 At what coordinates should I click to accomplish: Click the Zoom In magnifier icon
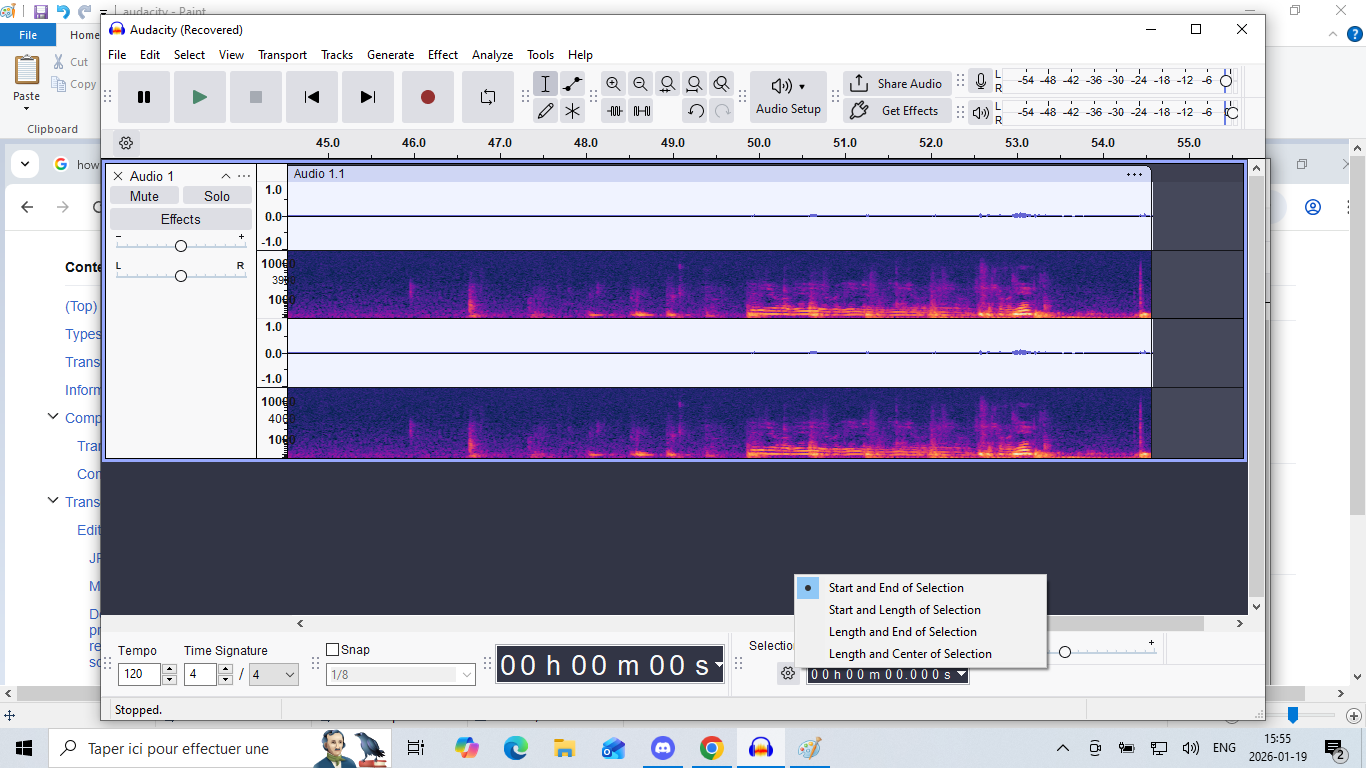pos(613,84)
